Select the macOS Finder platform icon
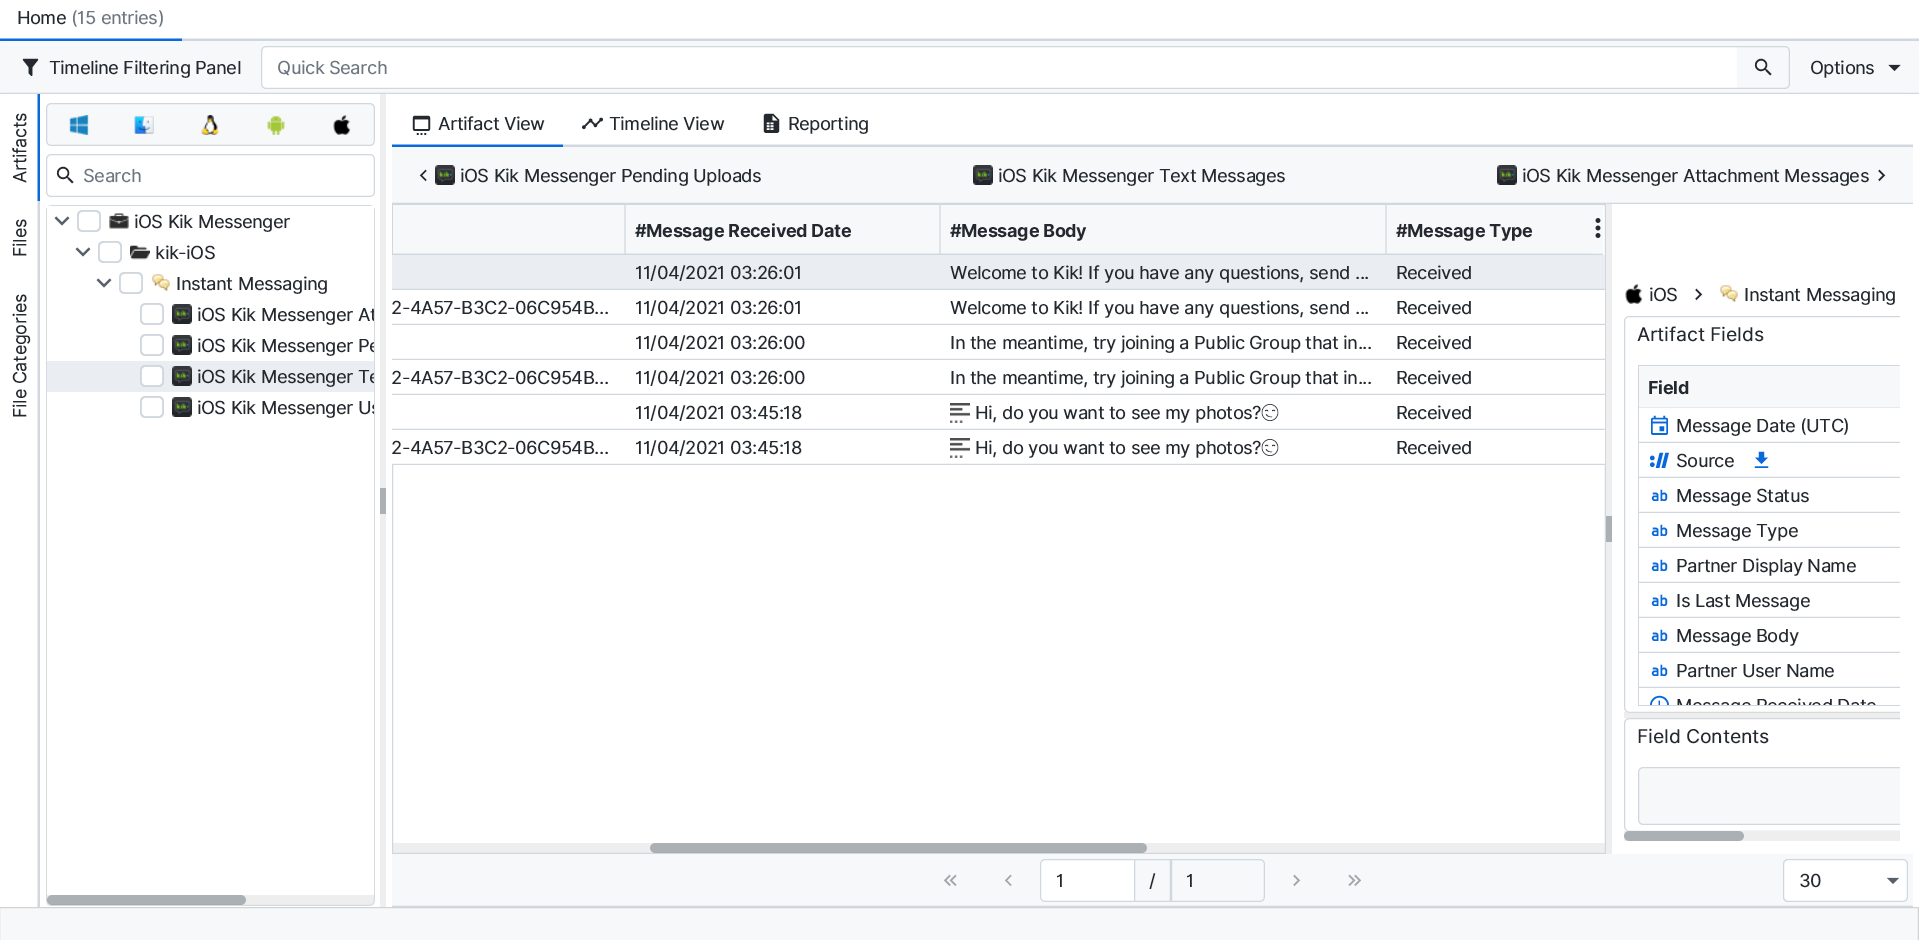 coord(143,125)
